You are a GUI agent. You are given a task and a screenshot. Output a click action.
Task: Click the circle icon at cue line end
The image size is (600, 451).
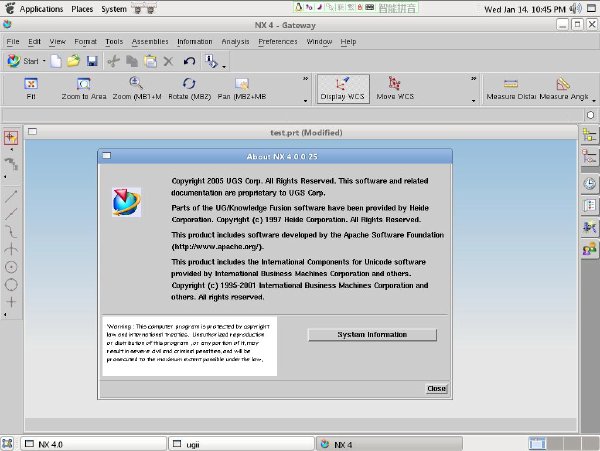(590, 115)
